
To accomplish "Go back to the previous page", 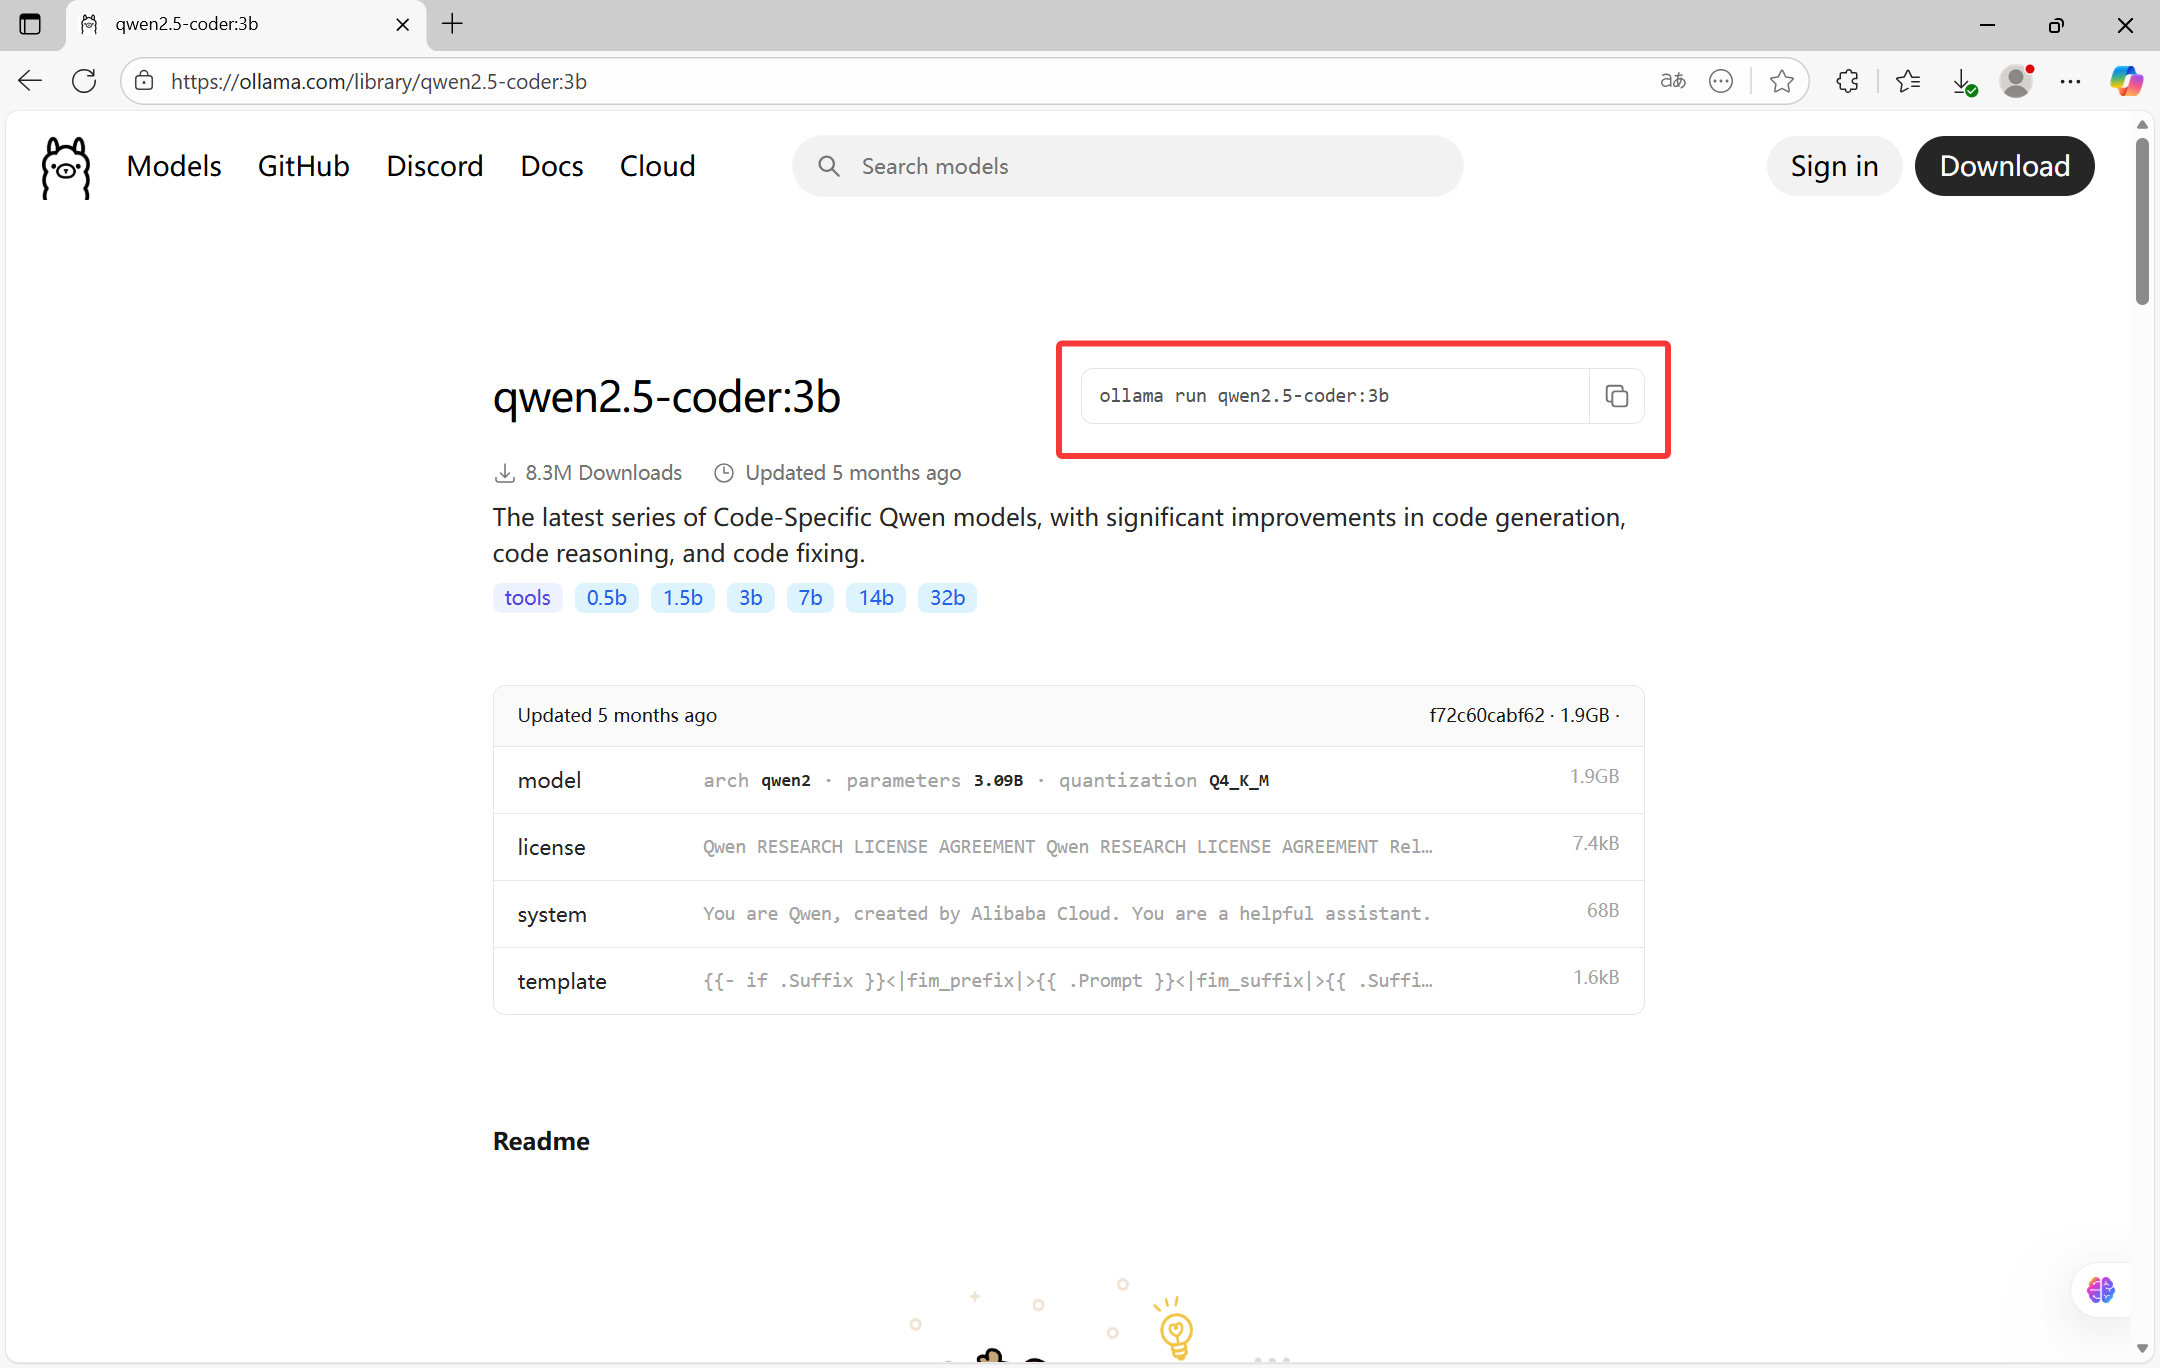I will (x=30, y=81).
